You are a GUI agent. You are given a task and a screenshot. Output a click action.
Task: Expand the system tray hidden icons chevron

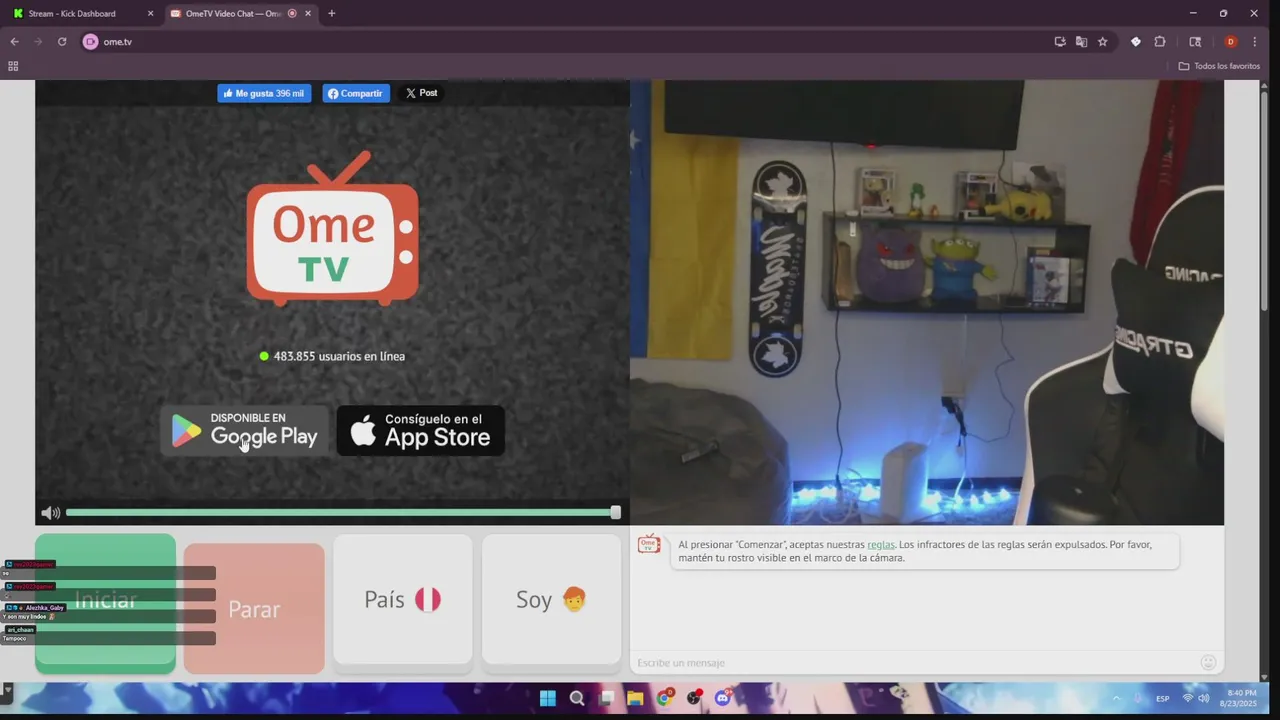point(1116,698)
